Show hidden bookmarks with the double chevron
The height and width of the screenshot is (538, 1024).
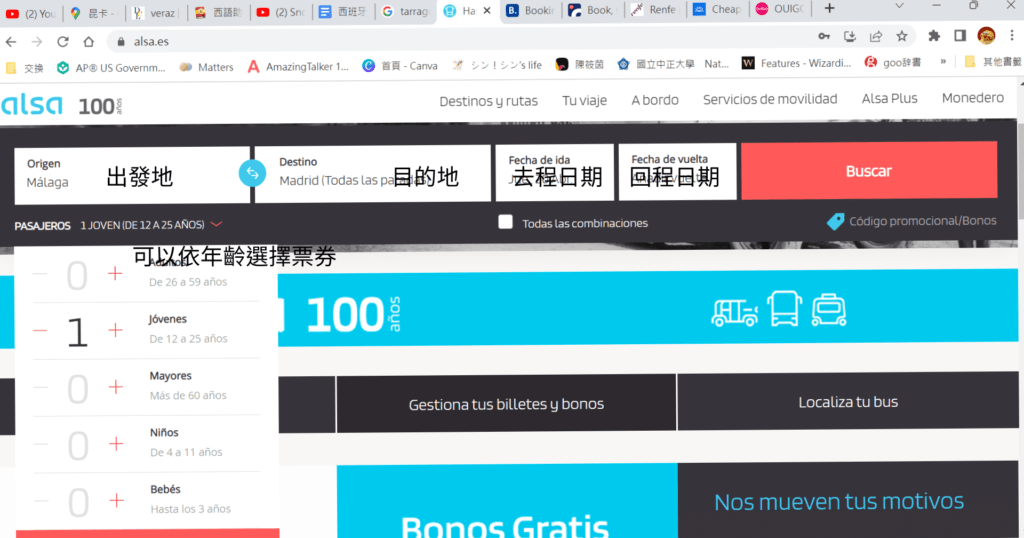943,62
